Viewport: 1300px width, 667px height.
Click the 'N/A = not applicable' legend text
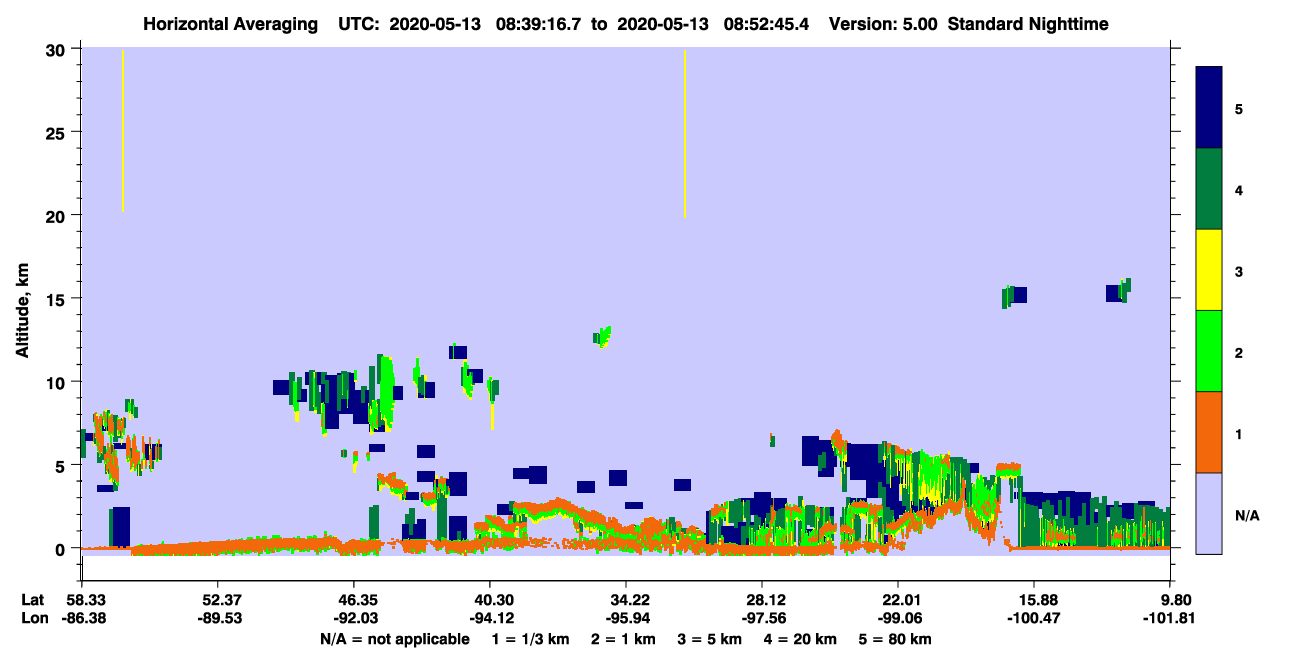click(x=394, y=639)
